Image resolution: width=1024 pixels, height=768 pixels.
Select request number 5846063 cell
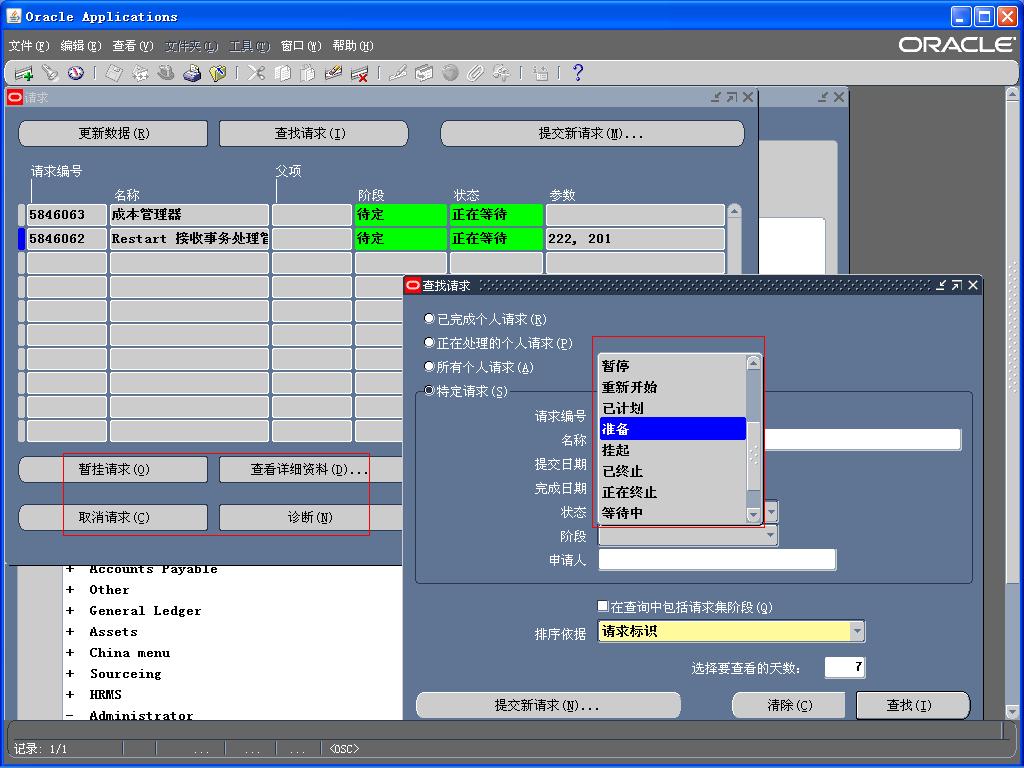[67, 214]
